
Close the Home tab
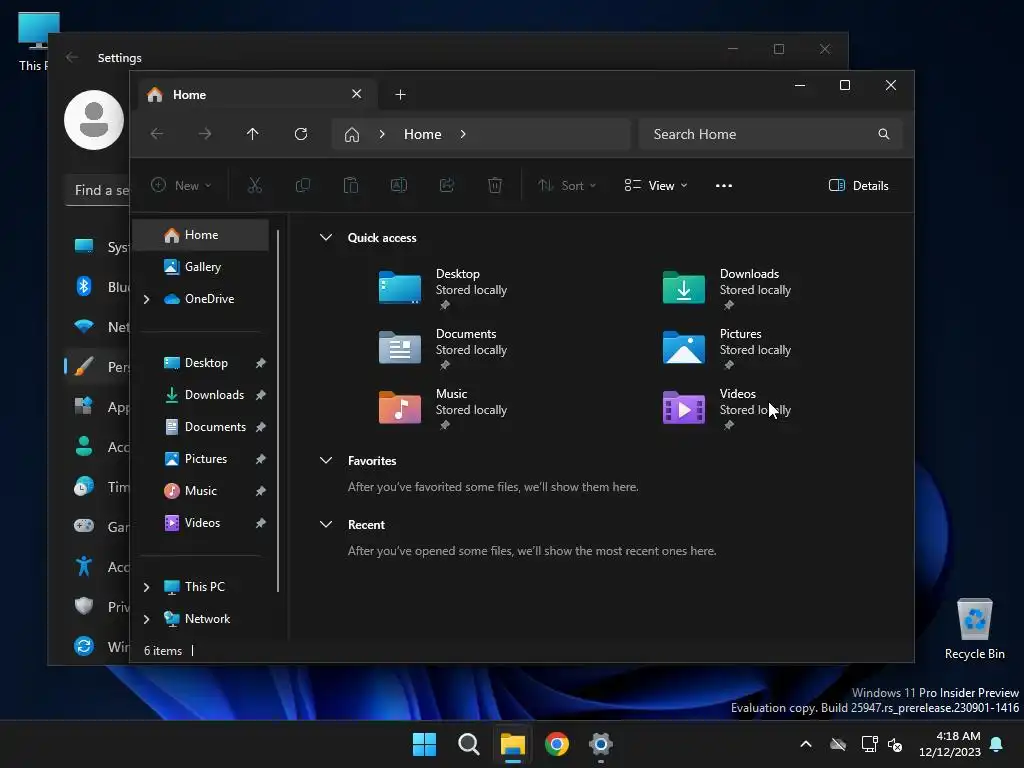point(357,94)
